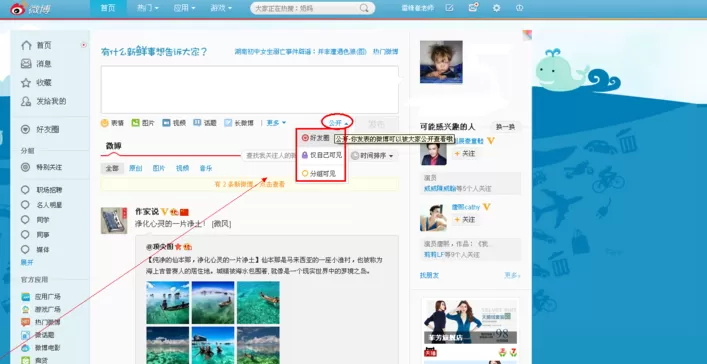The height and width of the screenshot is (364, 707).
Task: Add 话题 topic in compose toolbar
Action: tap(205, 123)
